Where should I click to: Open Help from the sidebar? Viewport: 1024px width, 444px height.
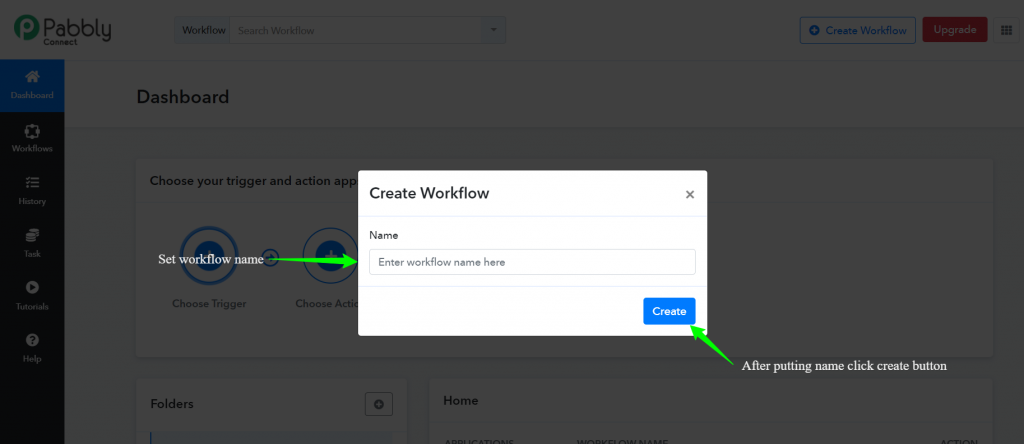click(32, 349)
